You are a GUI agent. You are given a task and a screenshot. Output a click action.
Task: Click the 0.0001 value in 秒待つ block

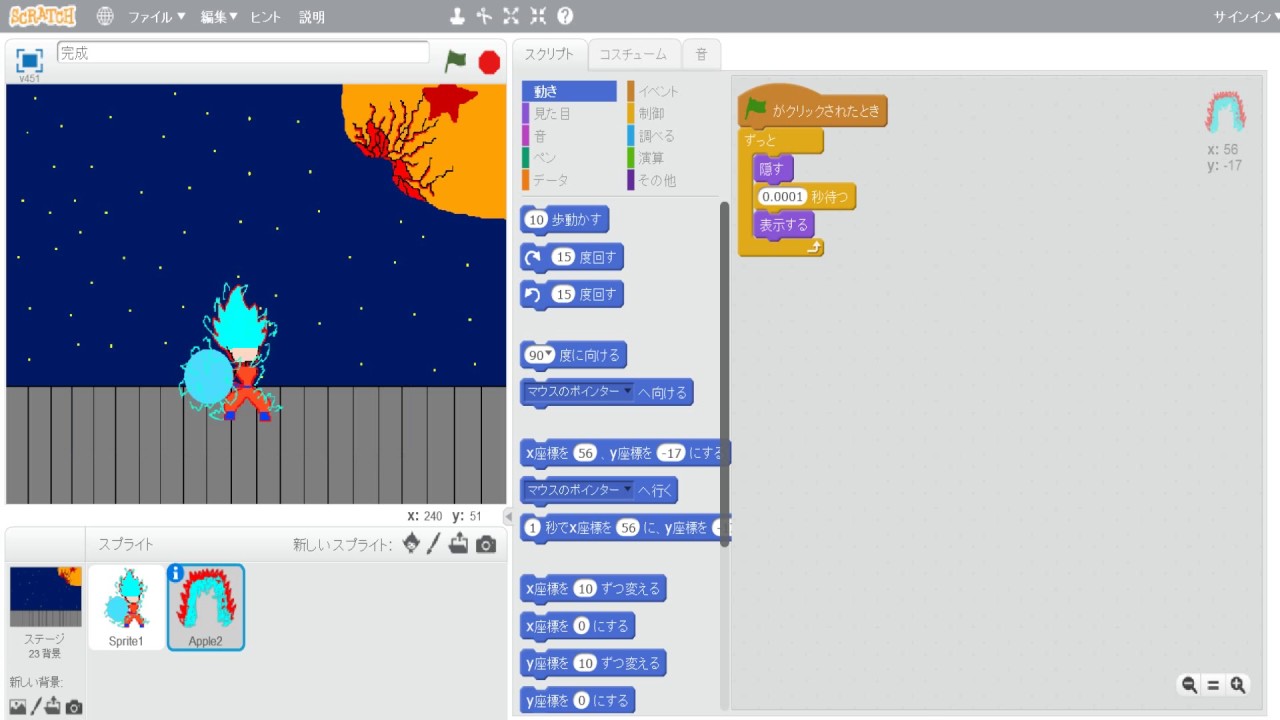(782, 197)
